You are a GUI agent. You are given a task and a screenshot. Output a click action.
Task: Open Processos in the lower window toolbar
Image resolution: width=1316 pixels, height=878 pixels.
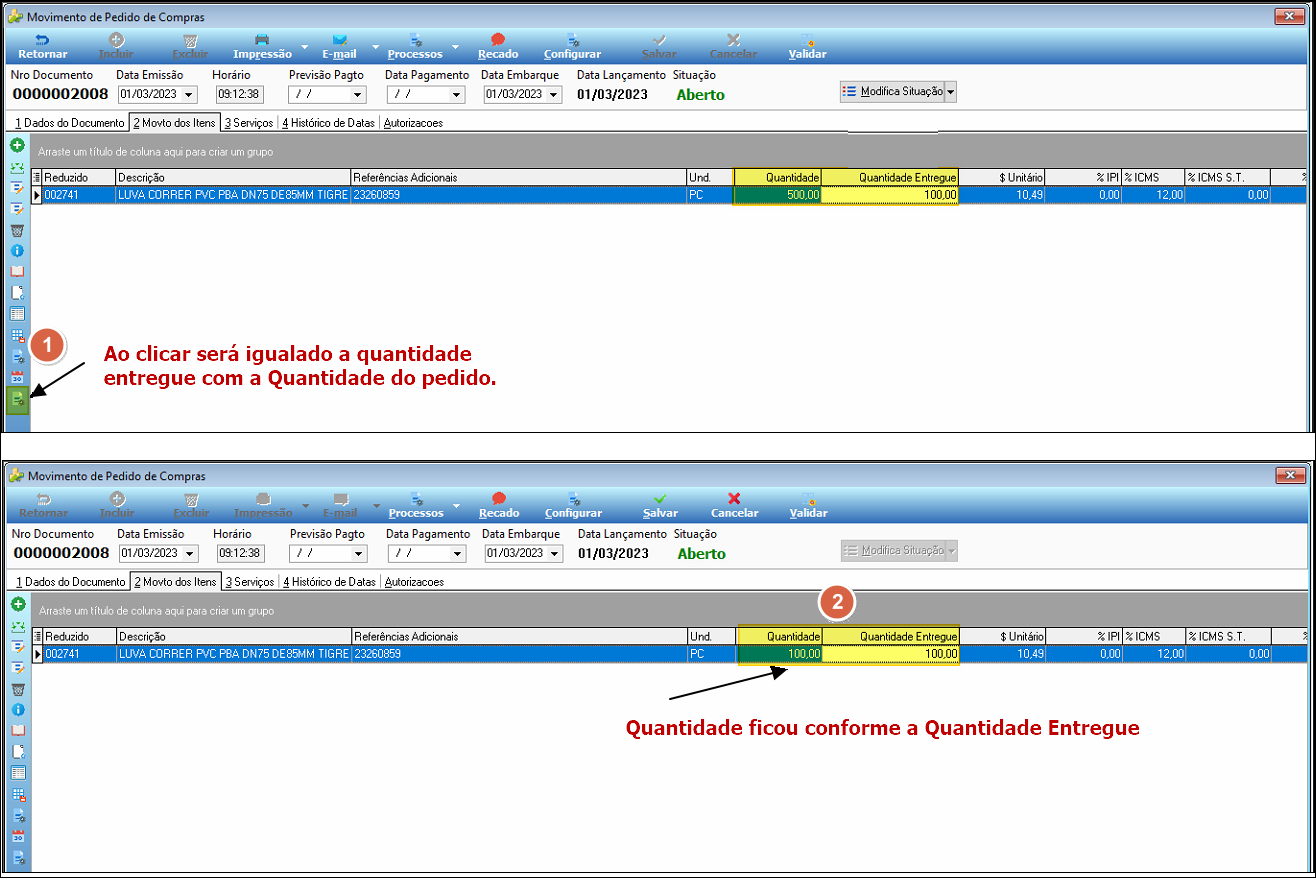tap(416, 505)
